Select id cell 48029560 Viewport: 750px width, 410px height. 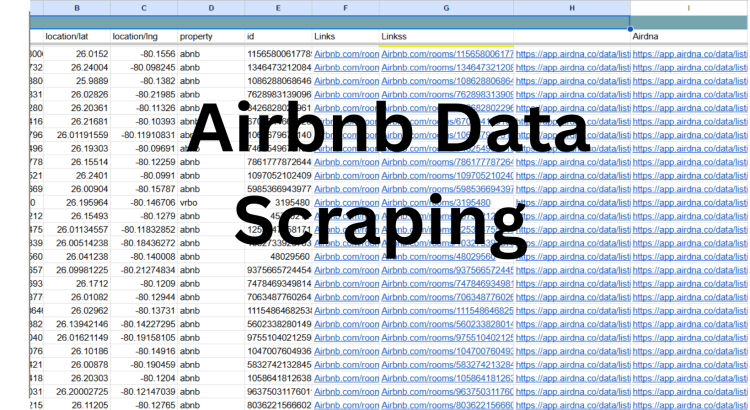coord(278,256)
